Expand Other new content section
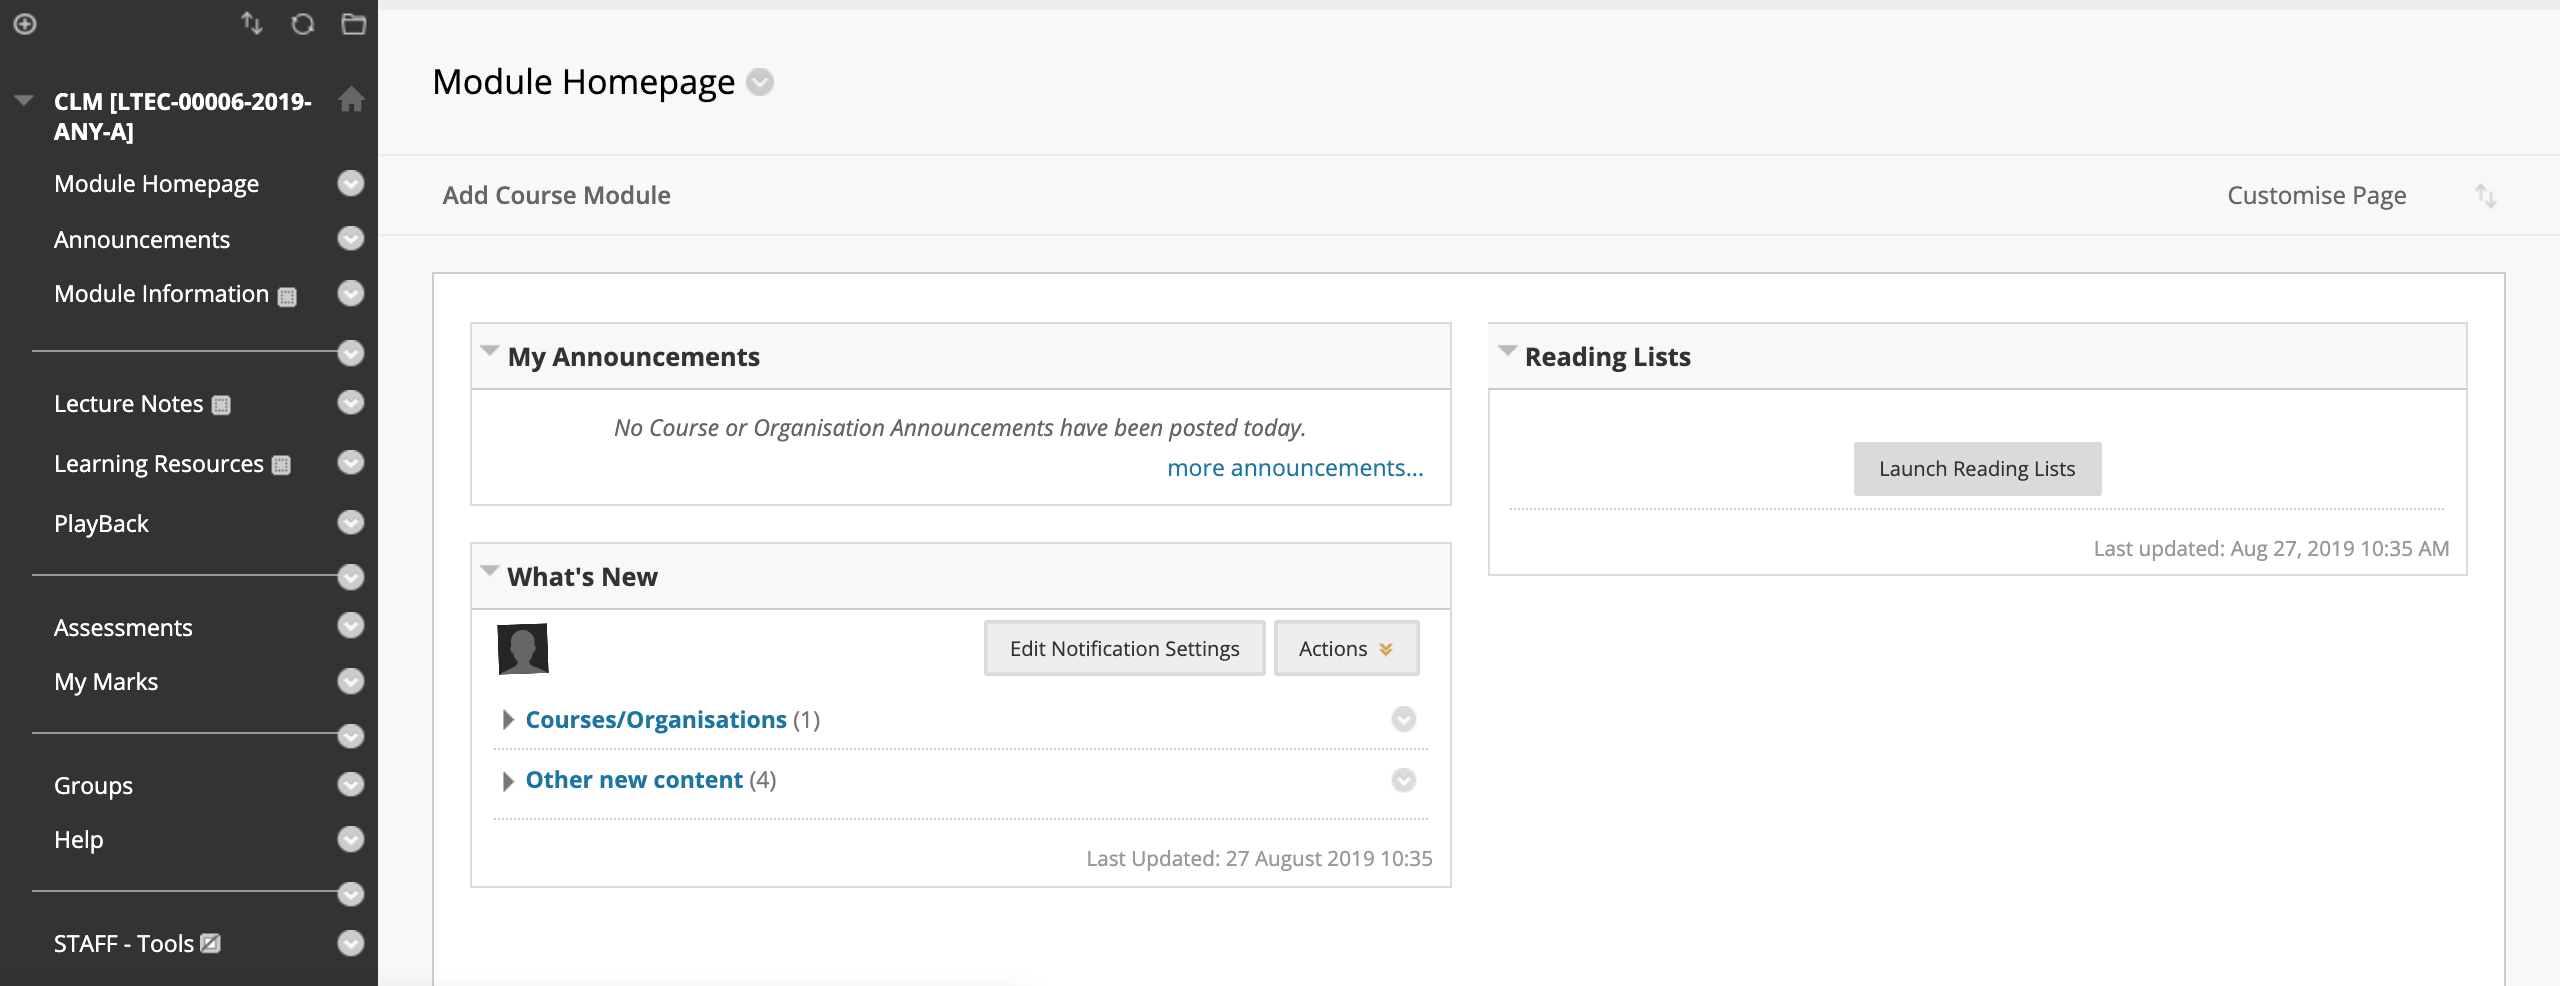The height and width of the screenshot is (986, 2560). [x=508, y=781]
